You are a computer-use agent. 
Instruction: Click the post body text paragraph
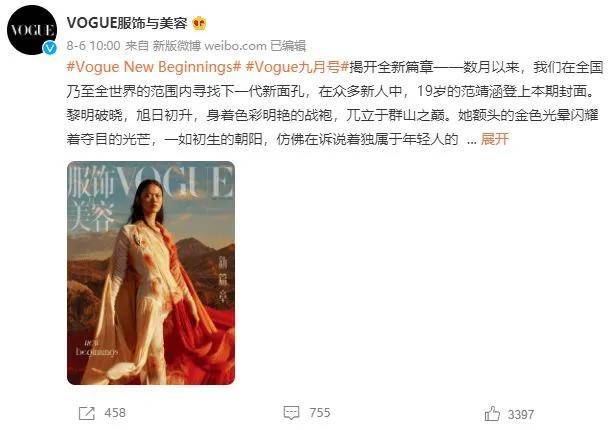[x=335, y=103]
